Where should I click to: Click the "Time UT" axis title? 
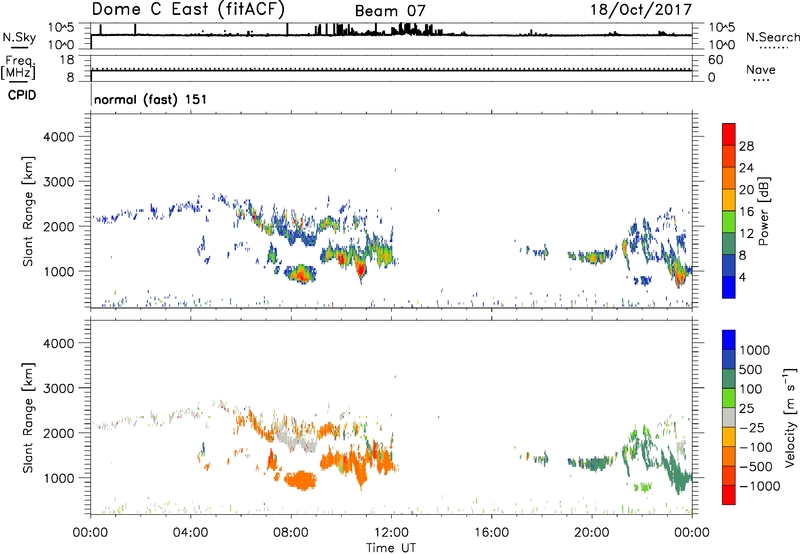click(391, 548)
